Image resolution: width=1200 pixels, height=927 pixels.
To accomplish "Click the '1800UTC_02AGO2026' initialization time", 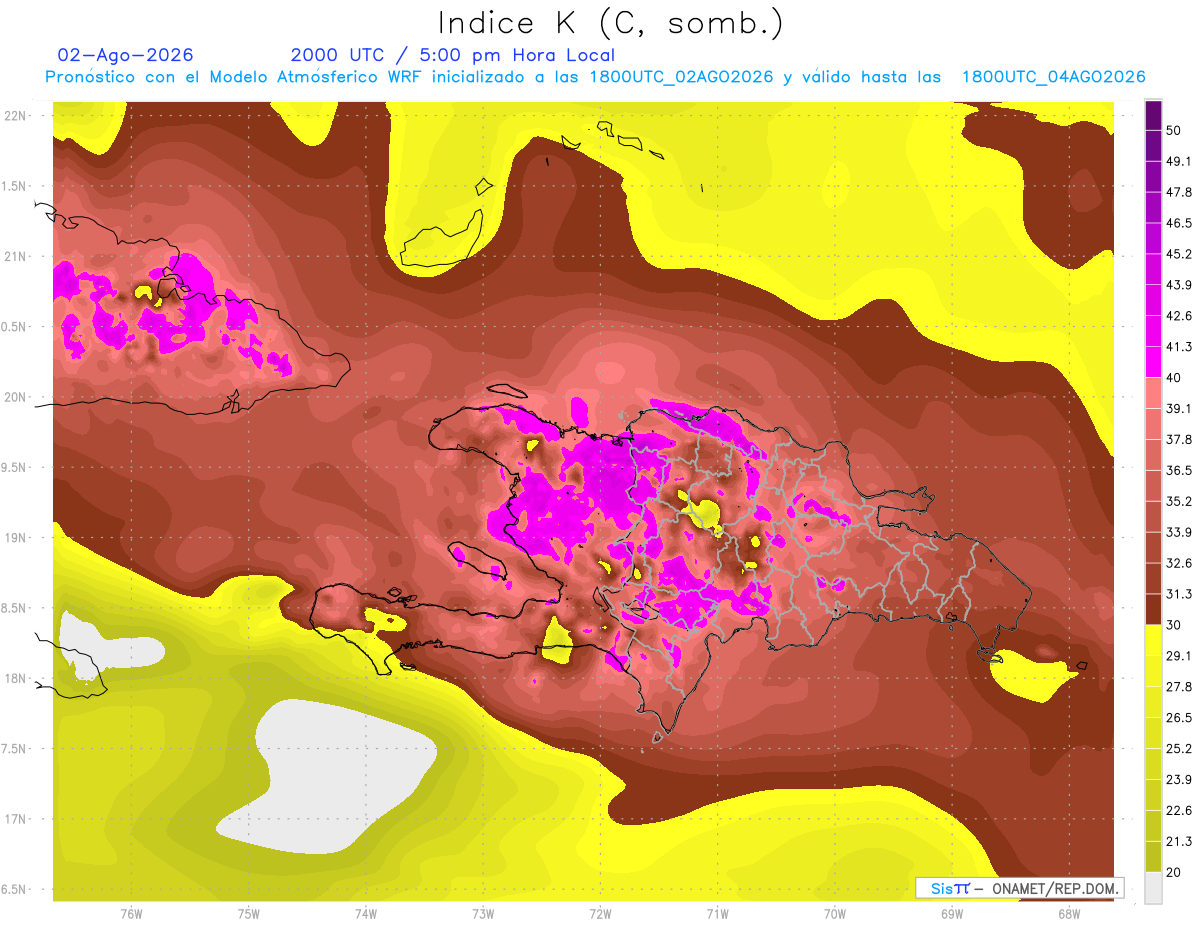I will pyautogui.click(x=680, y=77).
